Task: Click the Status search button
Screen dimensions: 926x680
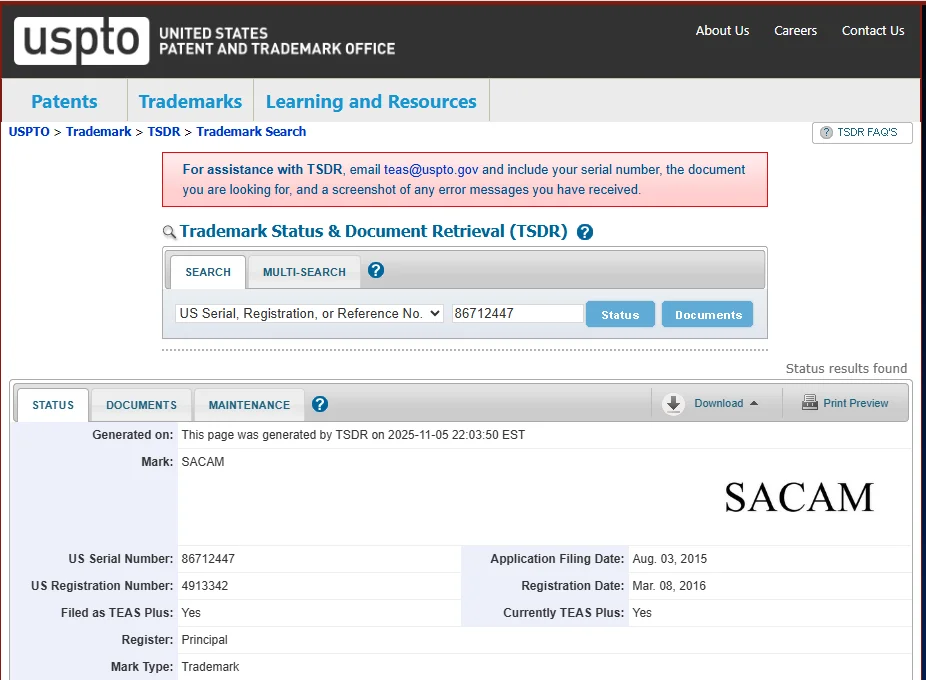Action: (620, 313)
